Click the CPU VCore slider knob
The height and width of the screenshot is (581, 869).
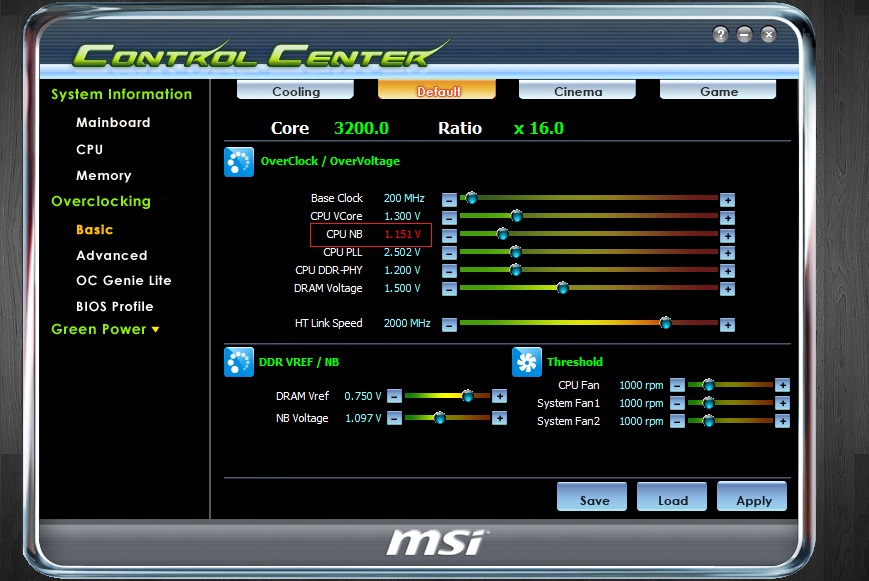coord(517,216)
